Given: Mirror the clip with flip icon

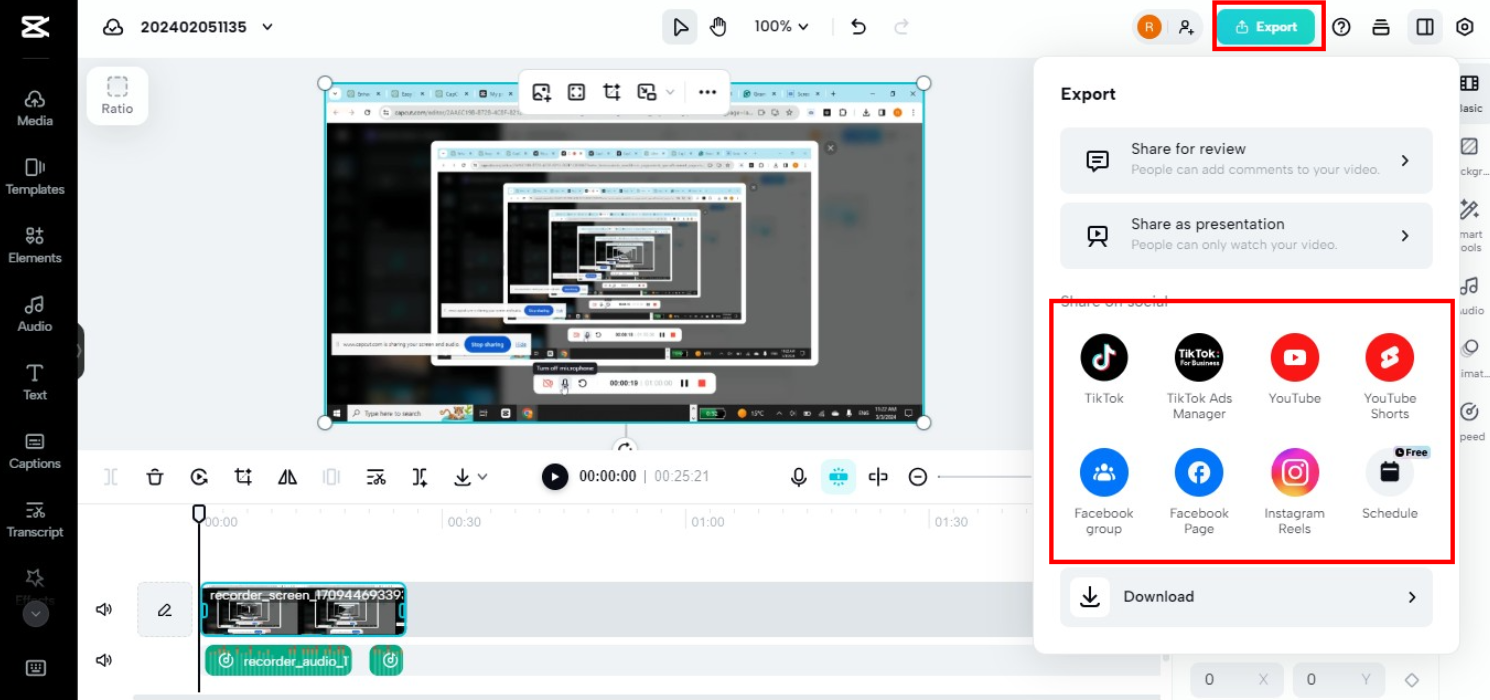Looking at the screenshot, I should tap(287, 477).
